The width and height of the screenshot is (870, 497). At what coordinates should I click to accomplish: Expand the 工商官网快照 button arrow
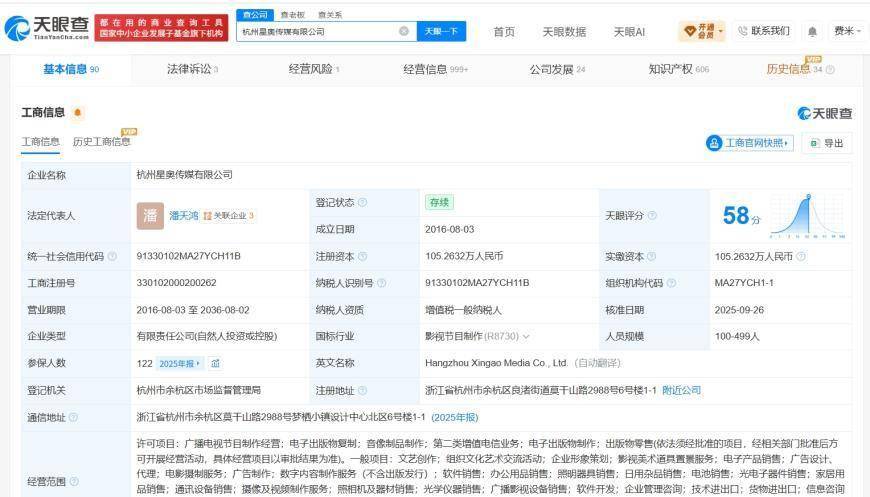pyautogui.click(x=786, y=143)
